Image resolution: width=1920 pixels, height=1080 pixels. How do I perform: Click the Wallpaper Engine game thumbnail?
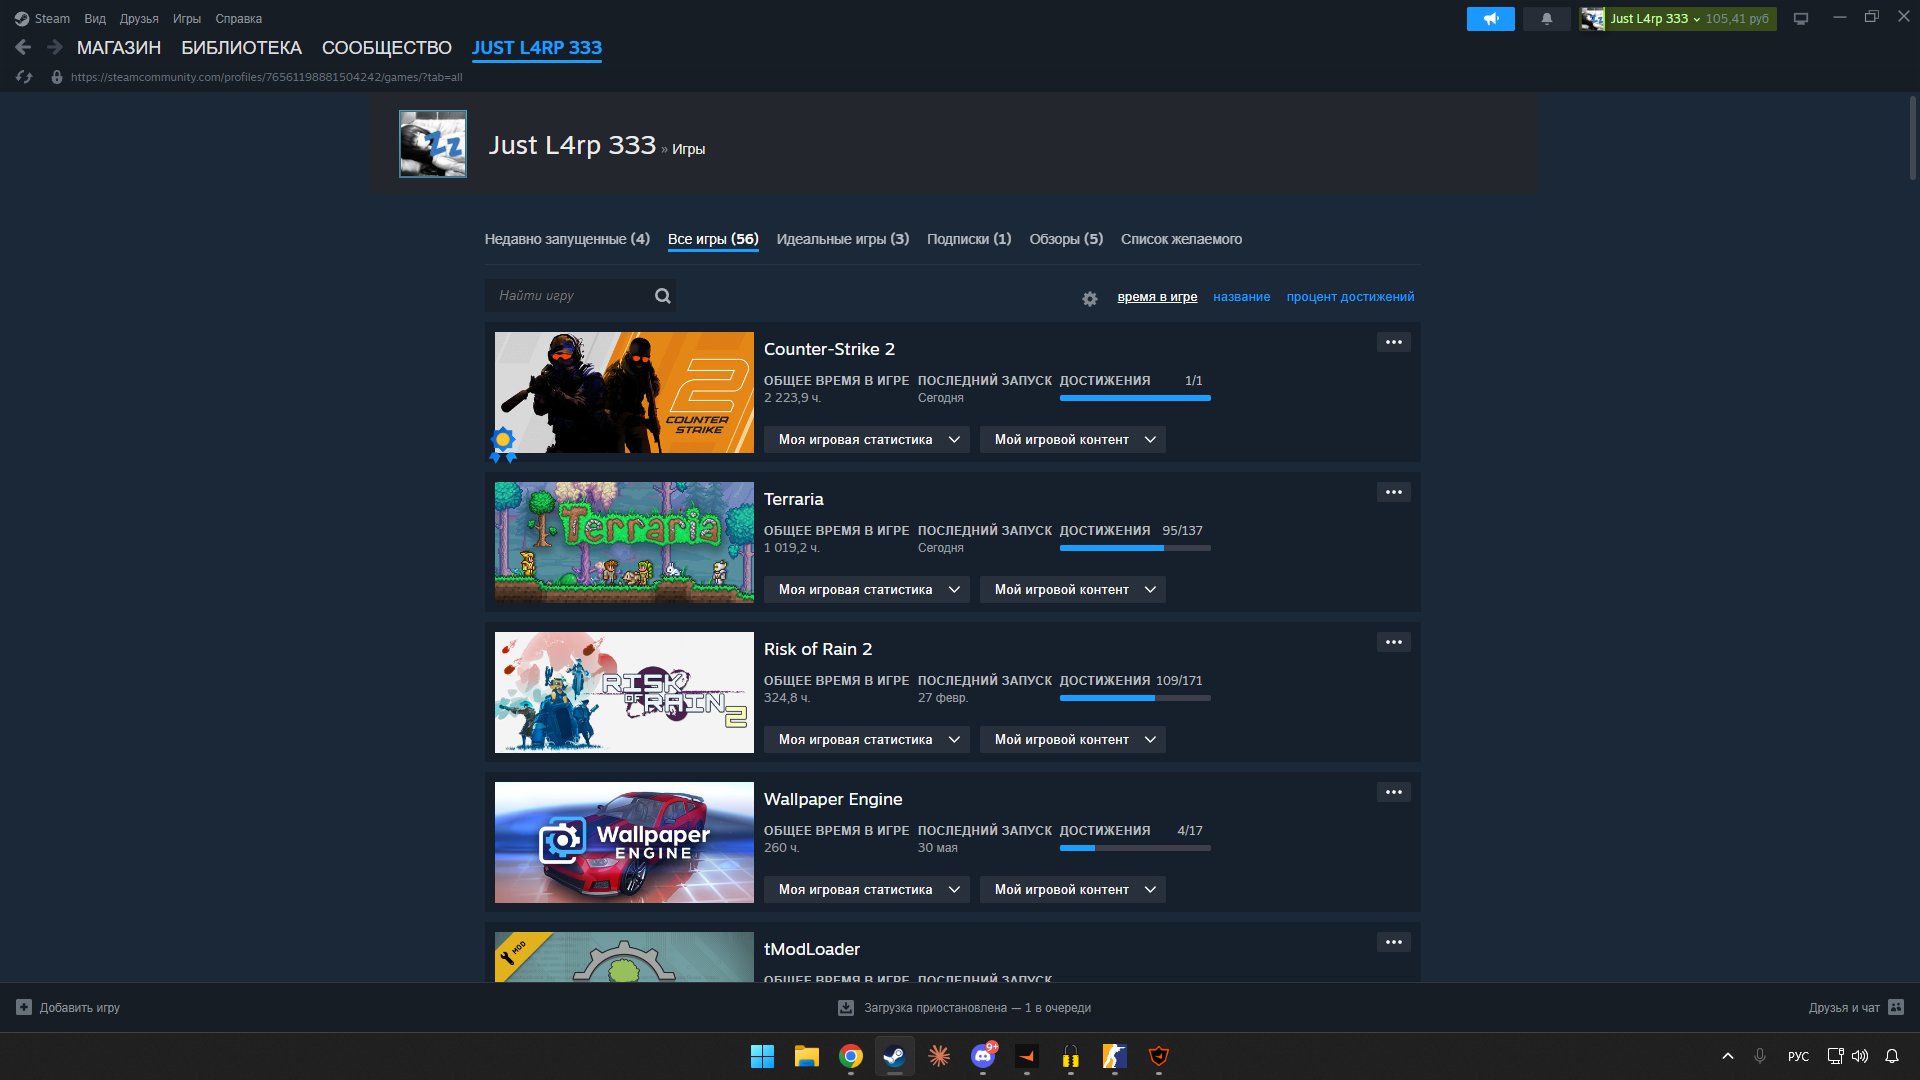point(624,842)
